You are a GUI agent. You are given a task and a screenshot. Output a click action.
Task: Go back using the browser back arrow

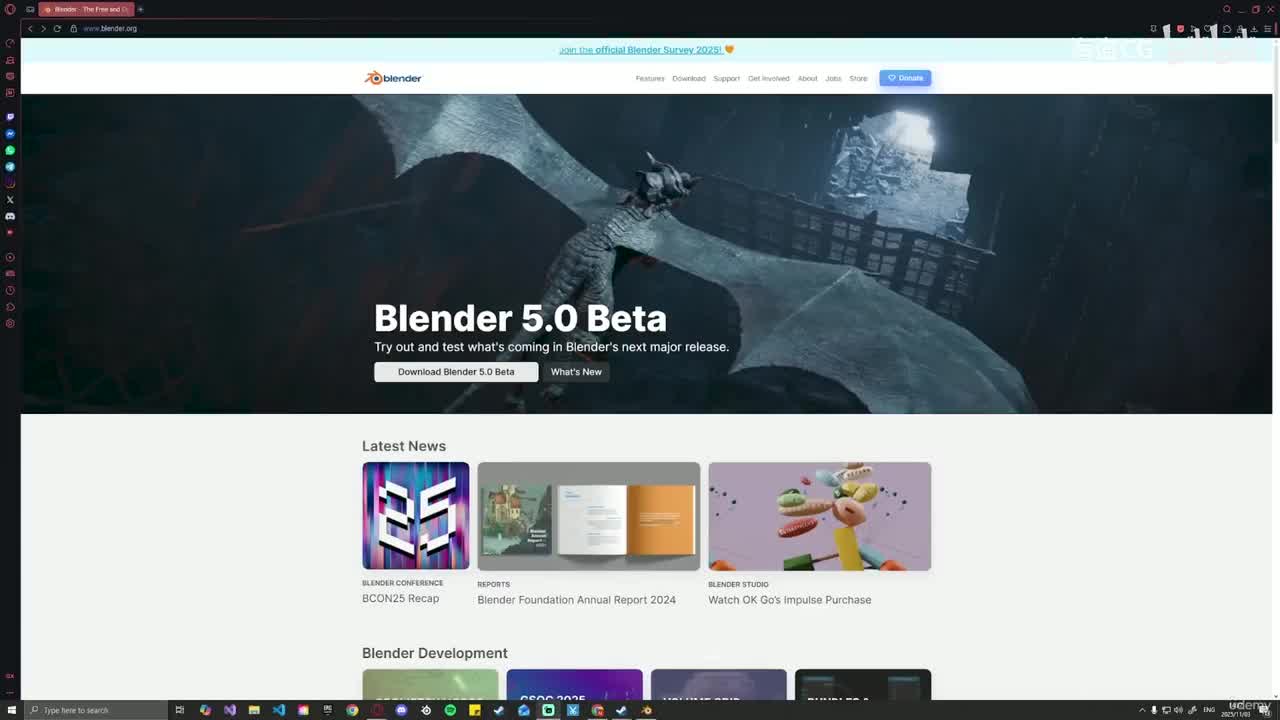30,29
